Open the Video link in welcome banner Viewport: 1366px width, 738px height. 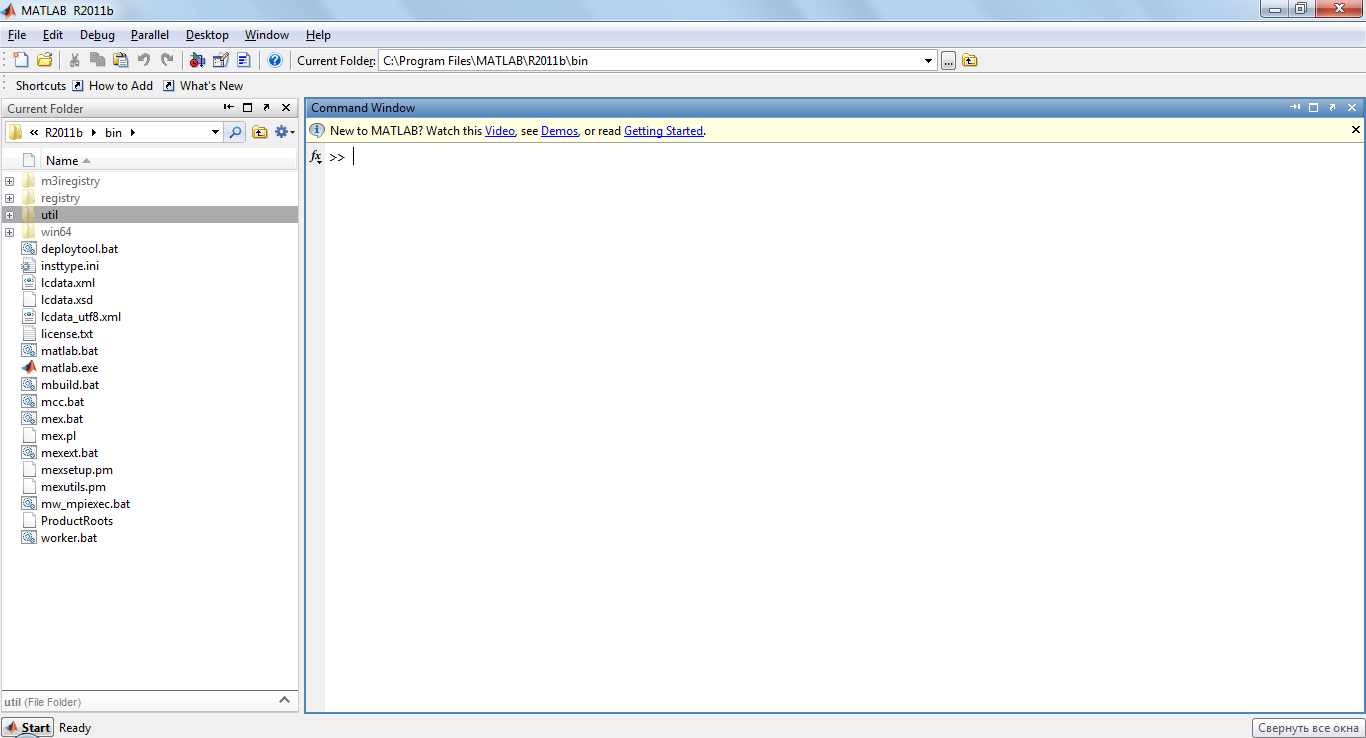[x=500, y=131]
